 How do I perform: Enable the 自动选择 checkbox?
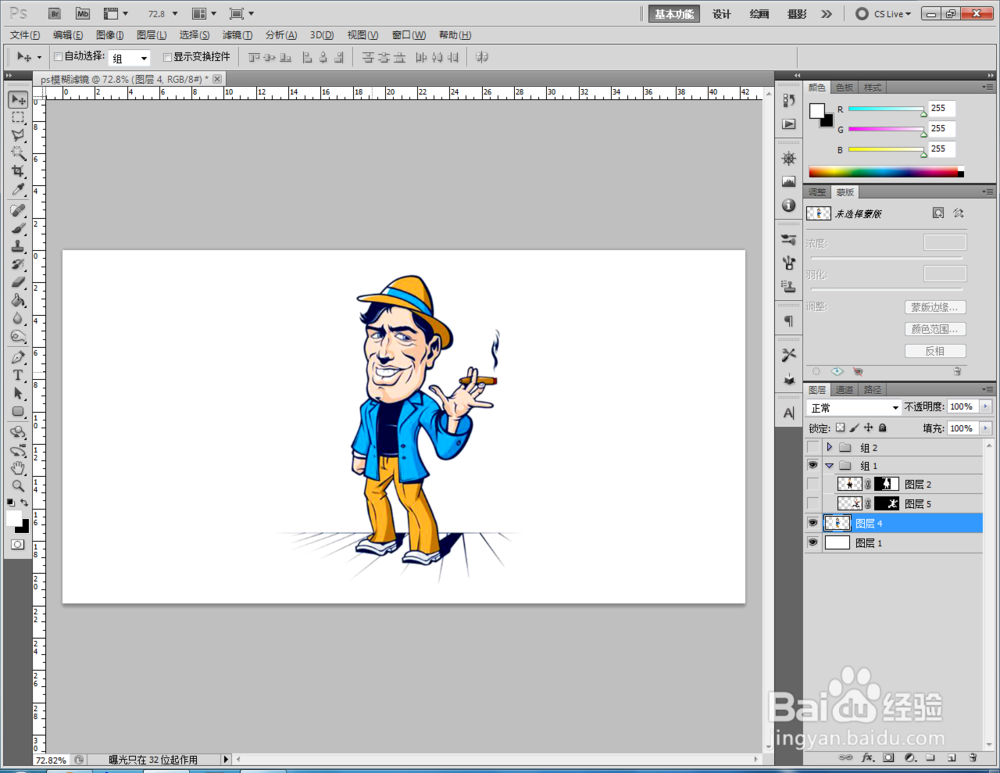click(58, 57)
